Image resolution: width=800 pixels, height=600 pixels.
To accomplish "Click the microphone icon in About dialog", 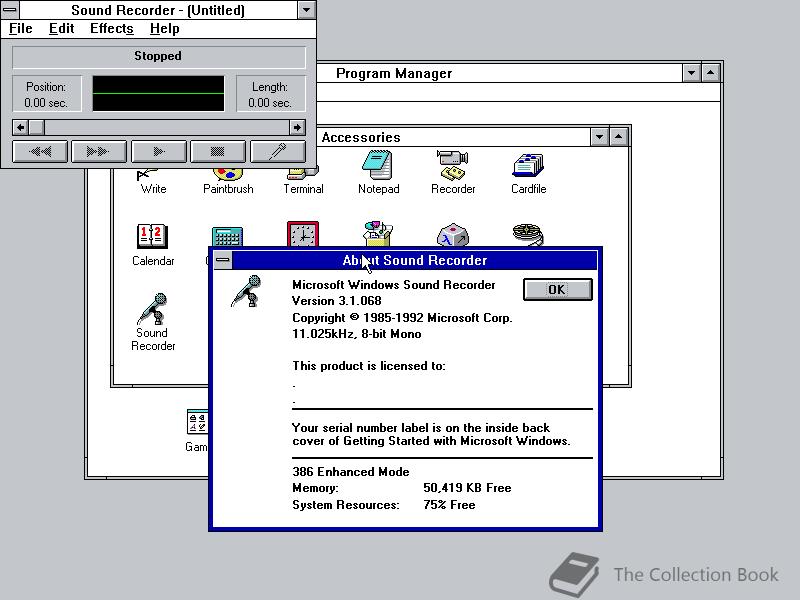I will 247,291.
